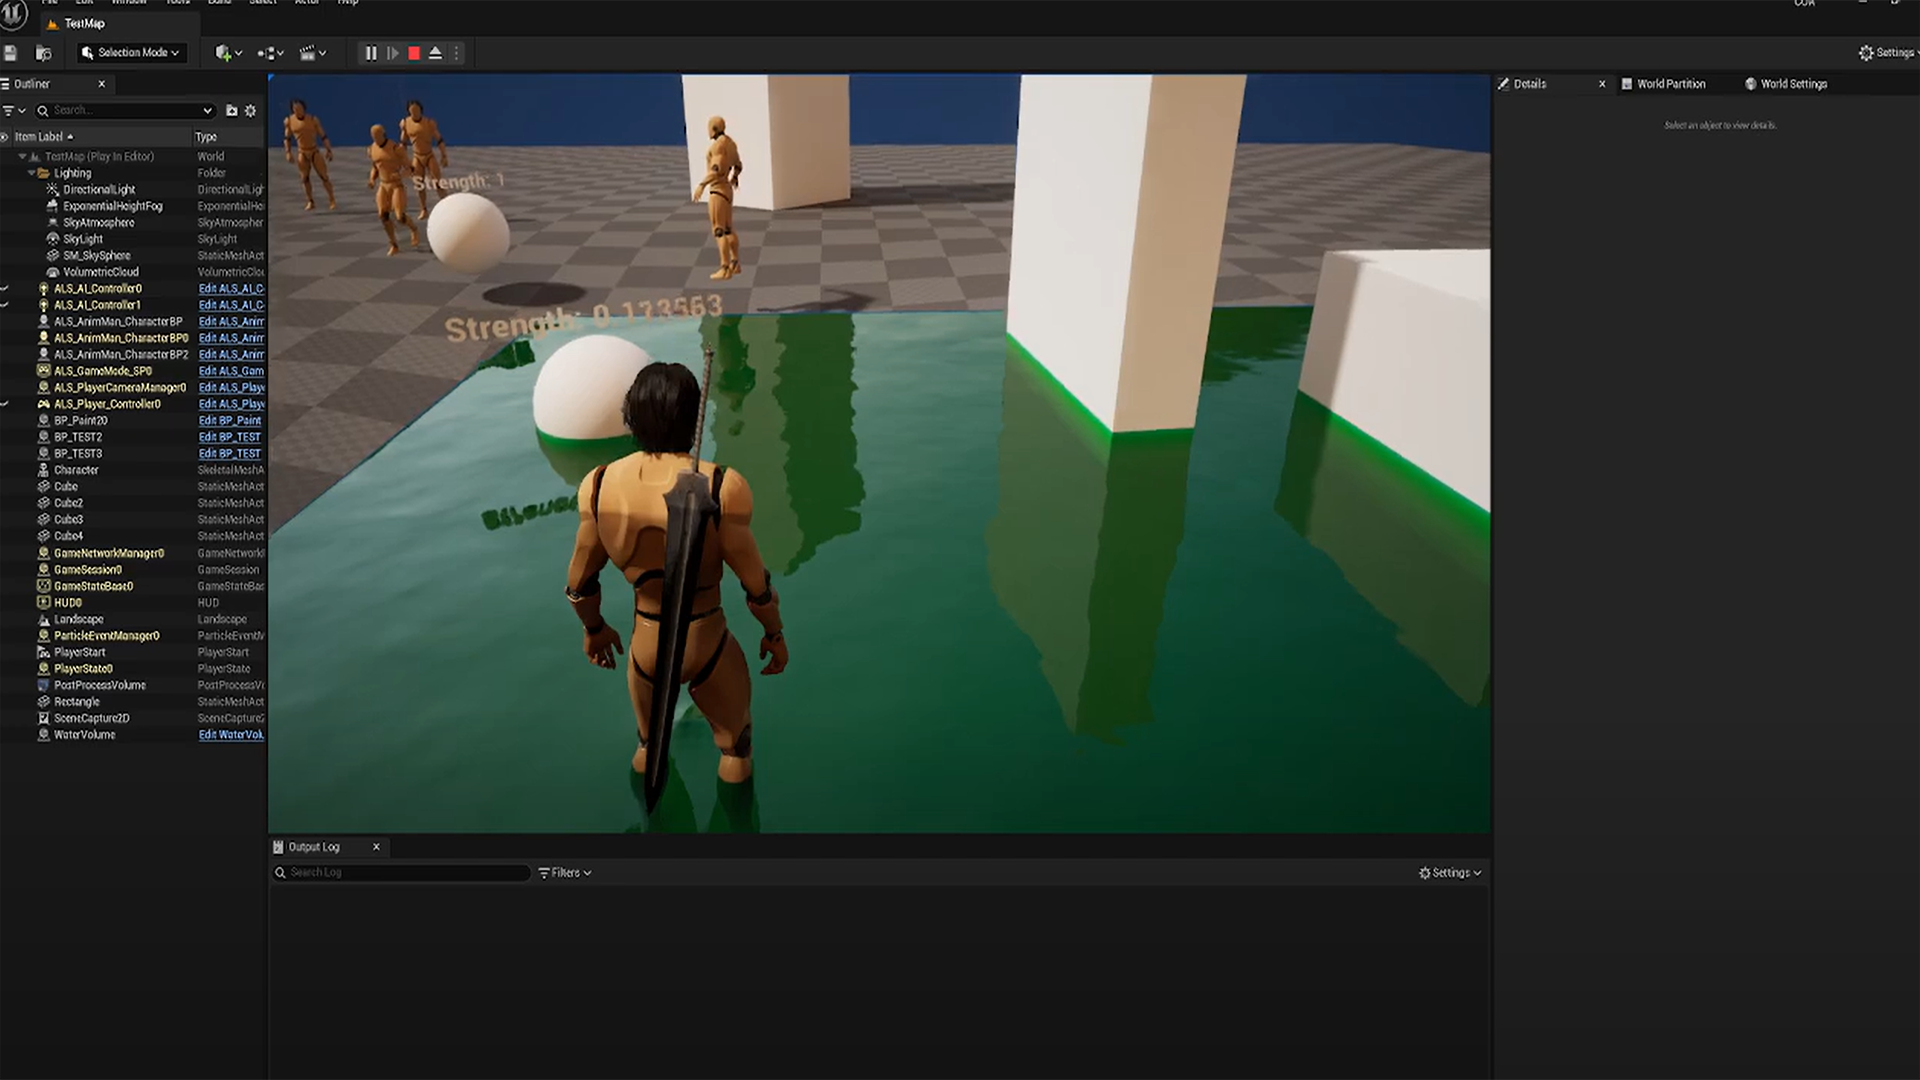Collapse the Lighting folder in the Outliner
The height and width of the screenshot is (1080, 1920).
coord(32,173)
